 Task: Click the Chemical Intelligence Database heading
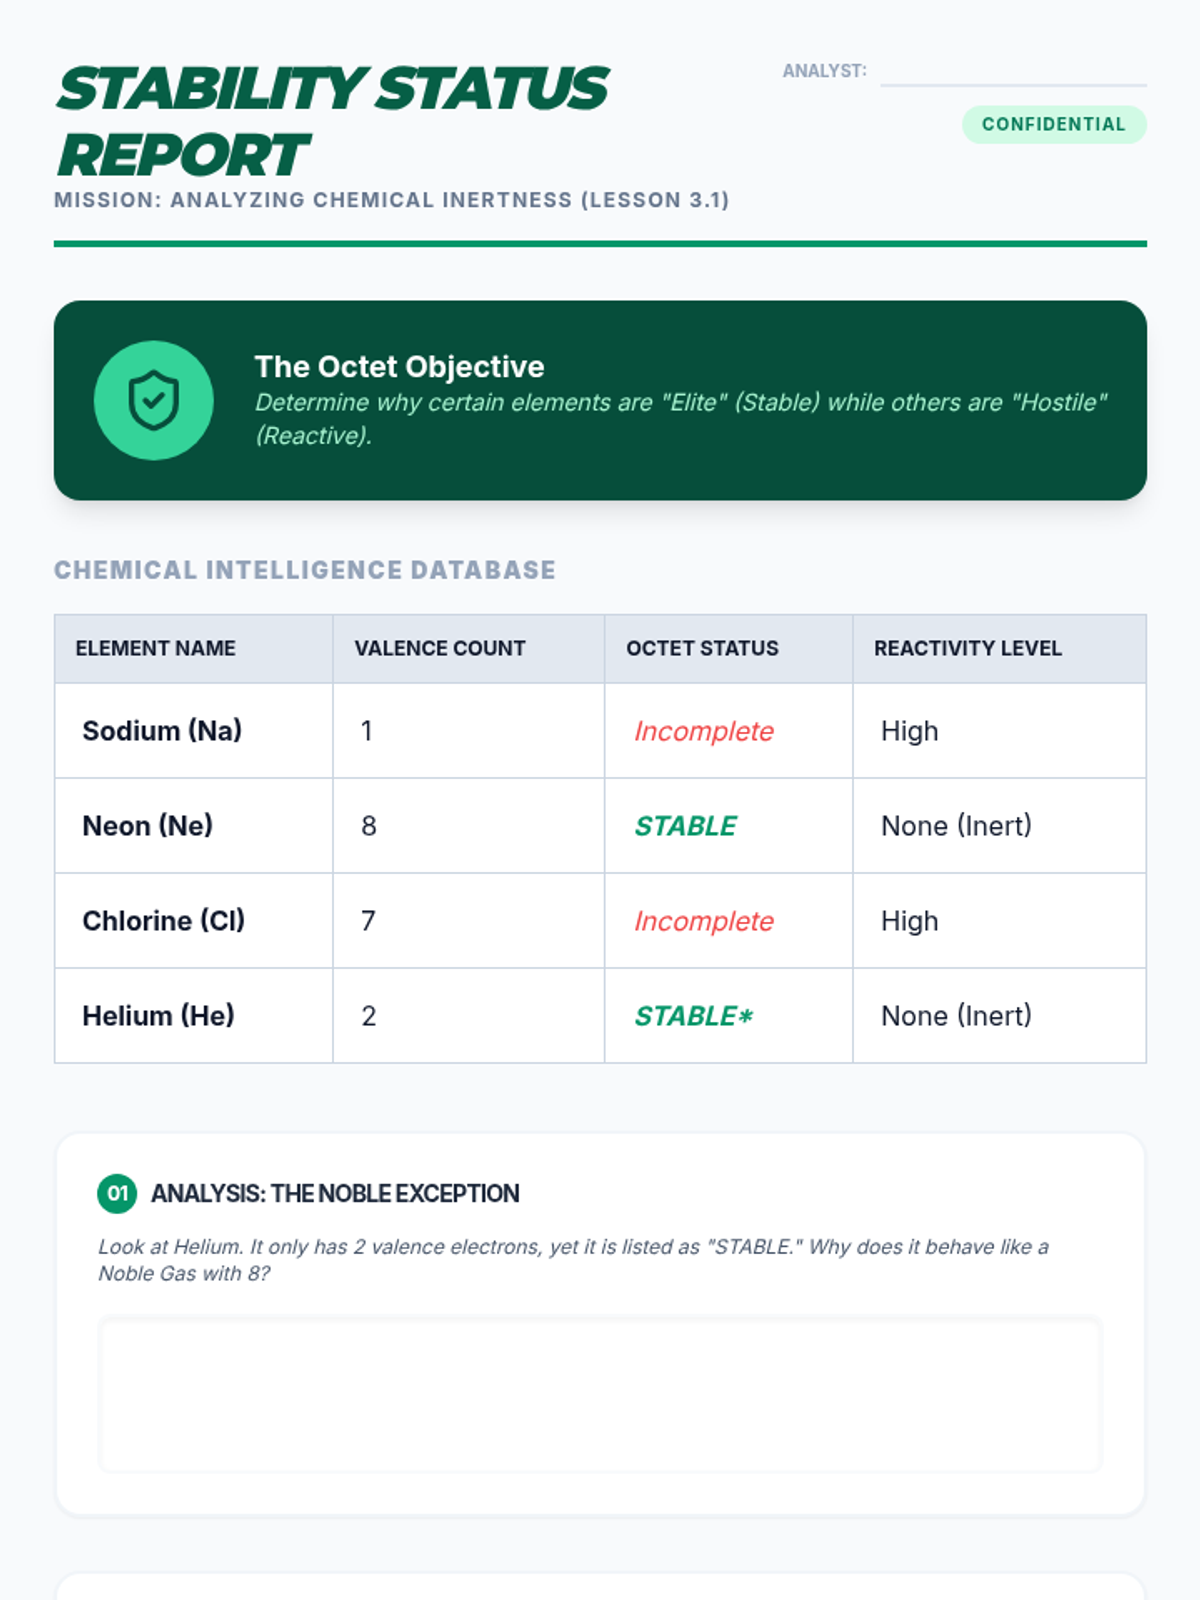coord(305,570)
